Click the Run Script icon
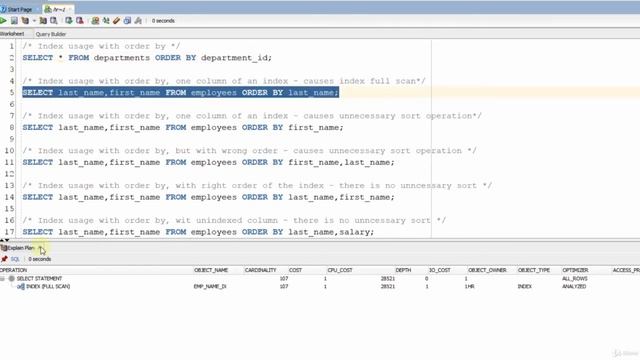 click(x=14, y=20)
